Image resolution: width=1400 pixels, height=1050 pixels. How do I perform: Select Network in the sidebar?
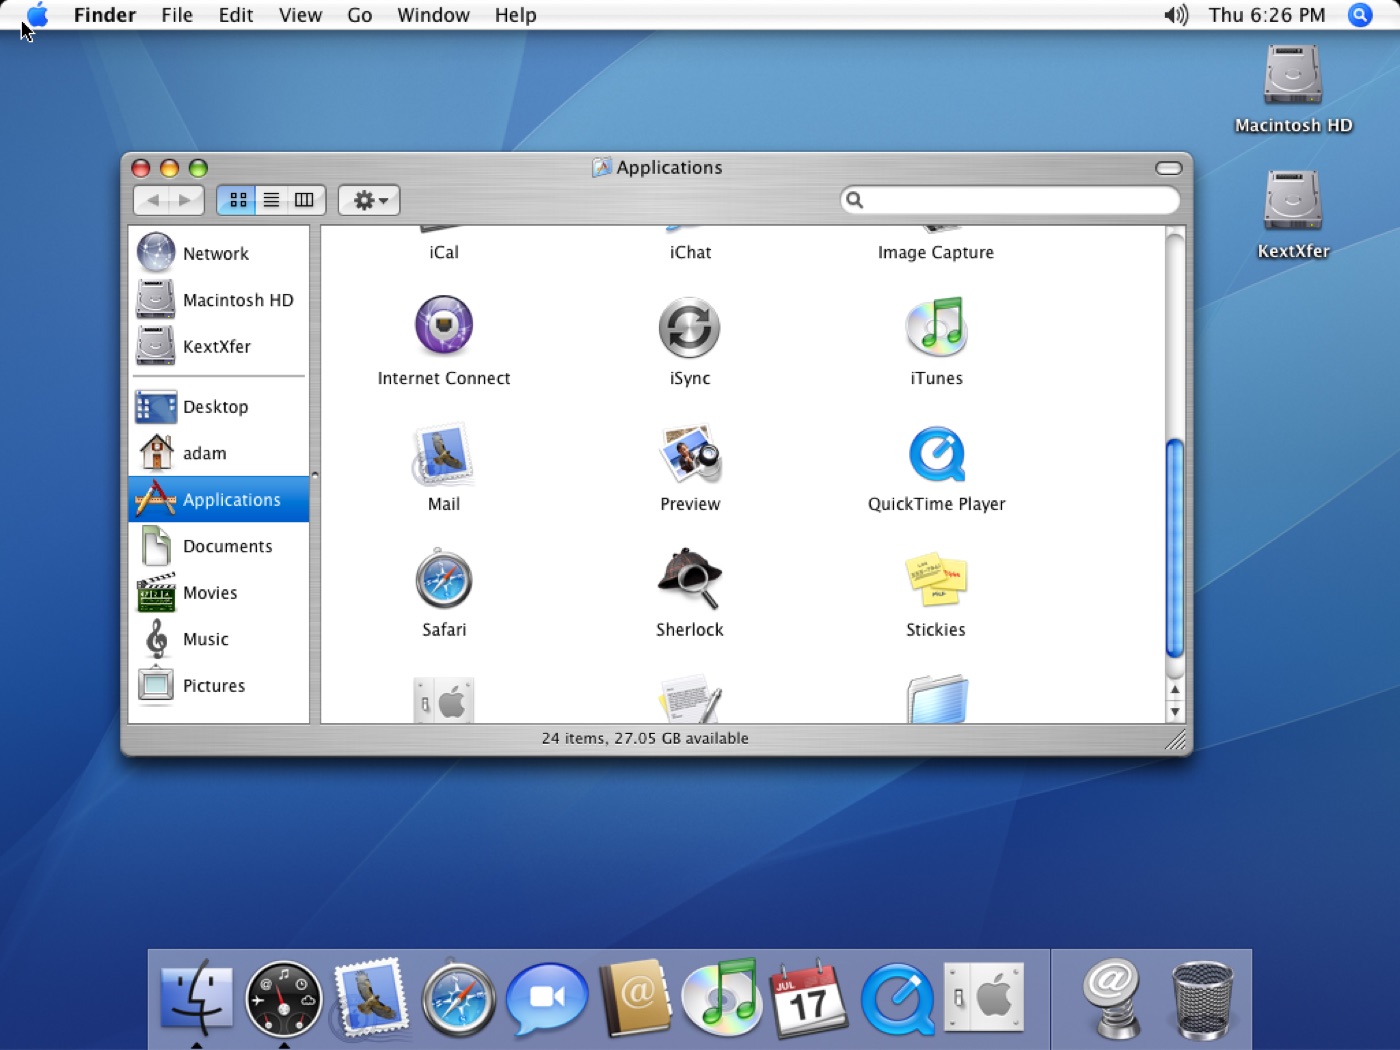219,253
